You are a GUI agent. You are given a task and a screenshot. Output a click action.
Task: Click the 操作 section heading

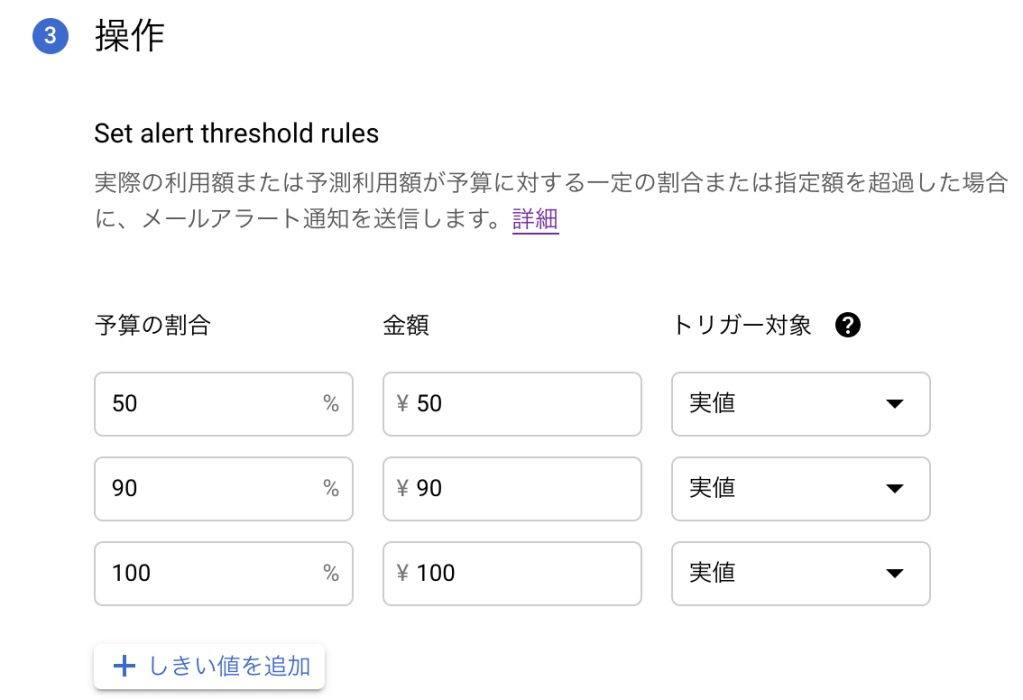pos(130,37)
